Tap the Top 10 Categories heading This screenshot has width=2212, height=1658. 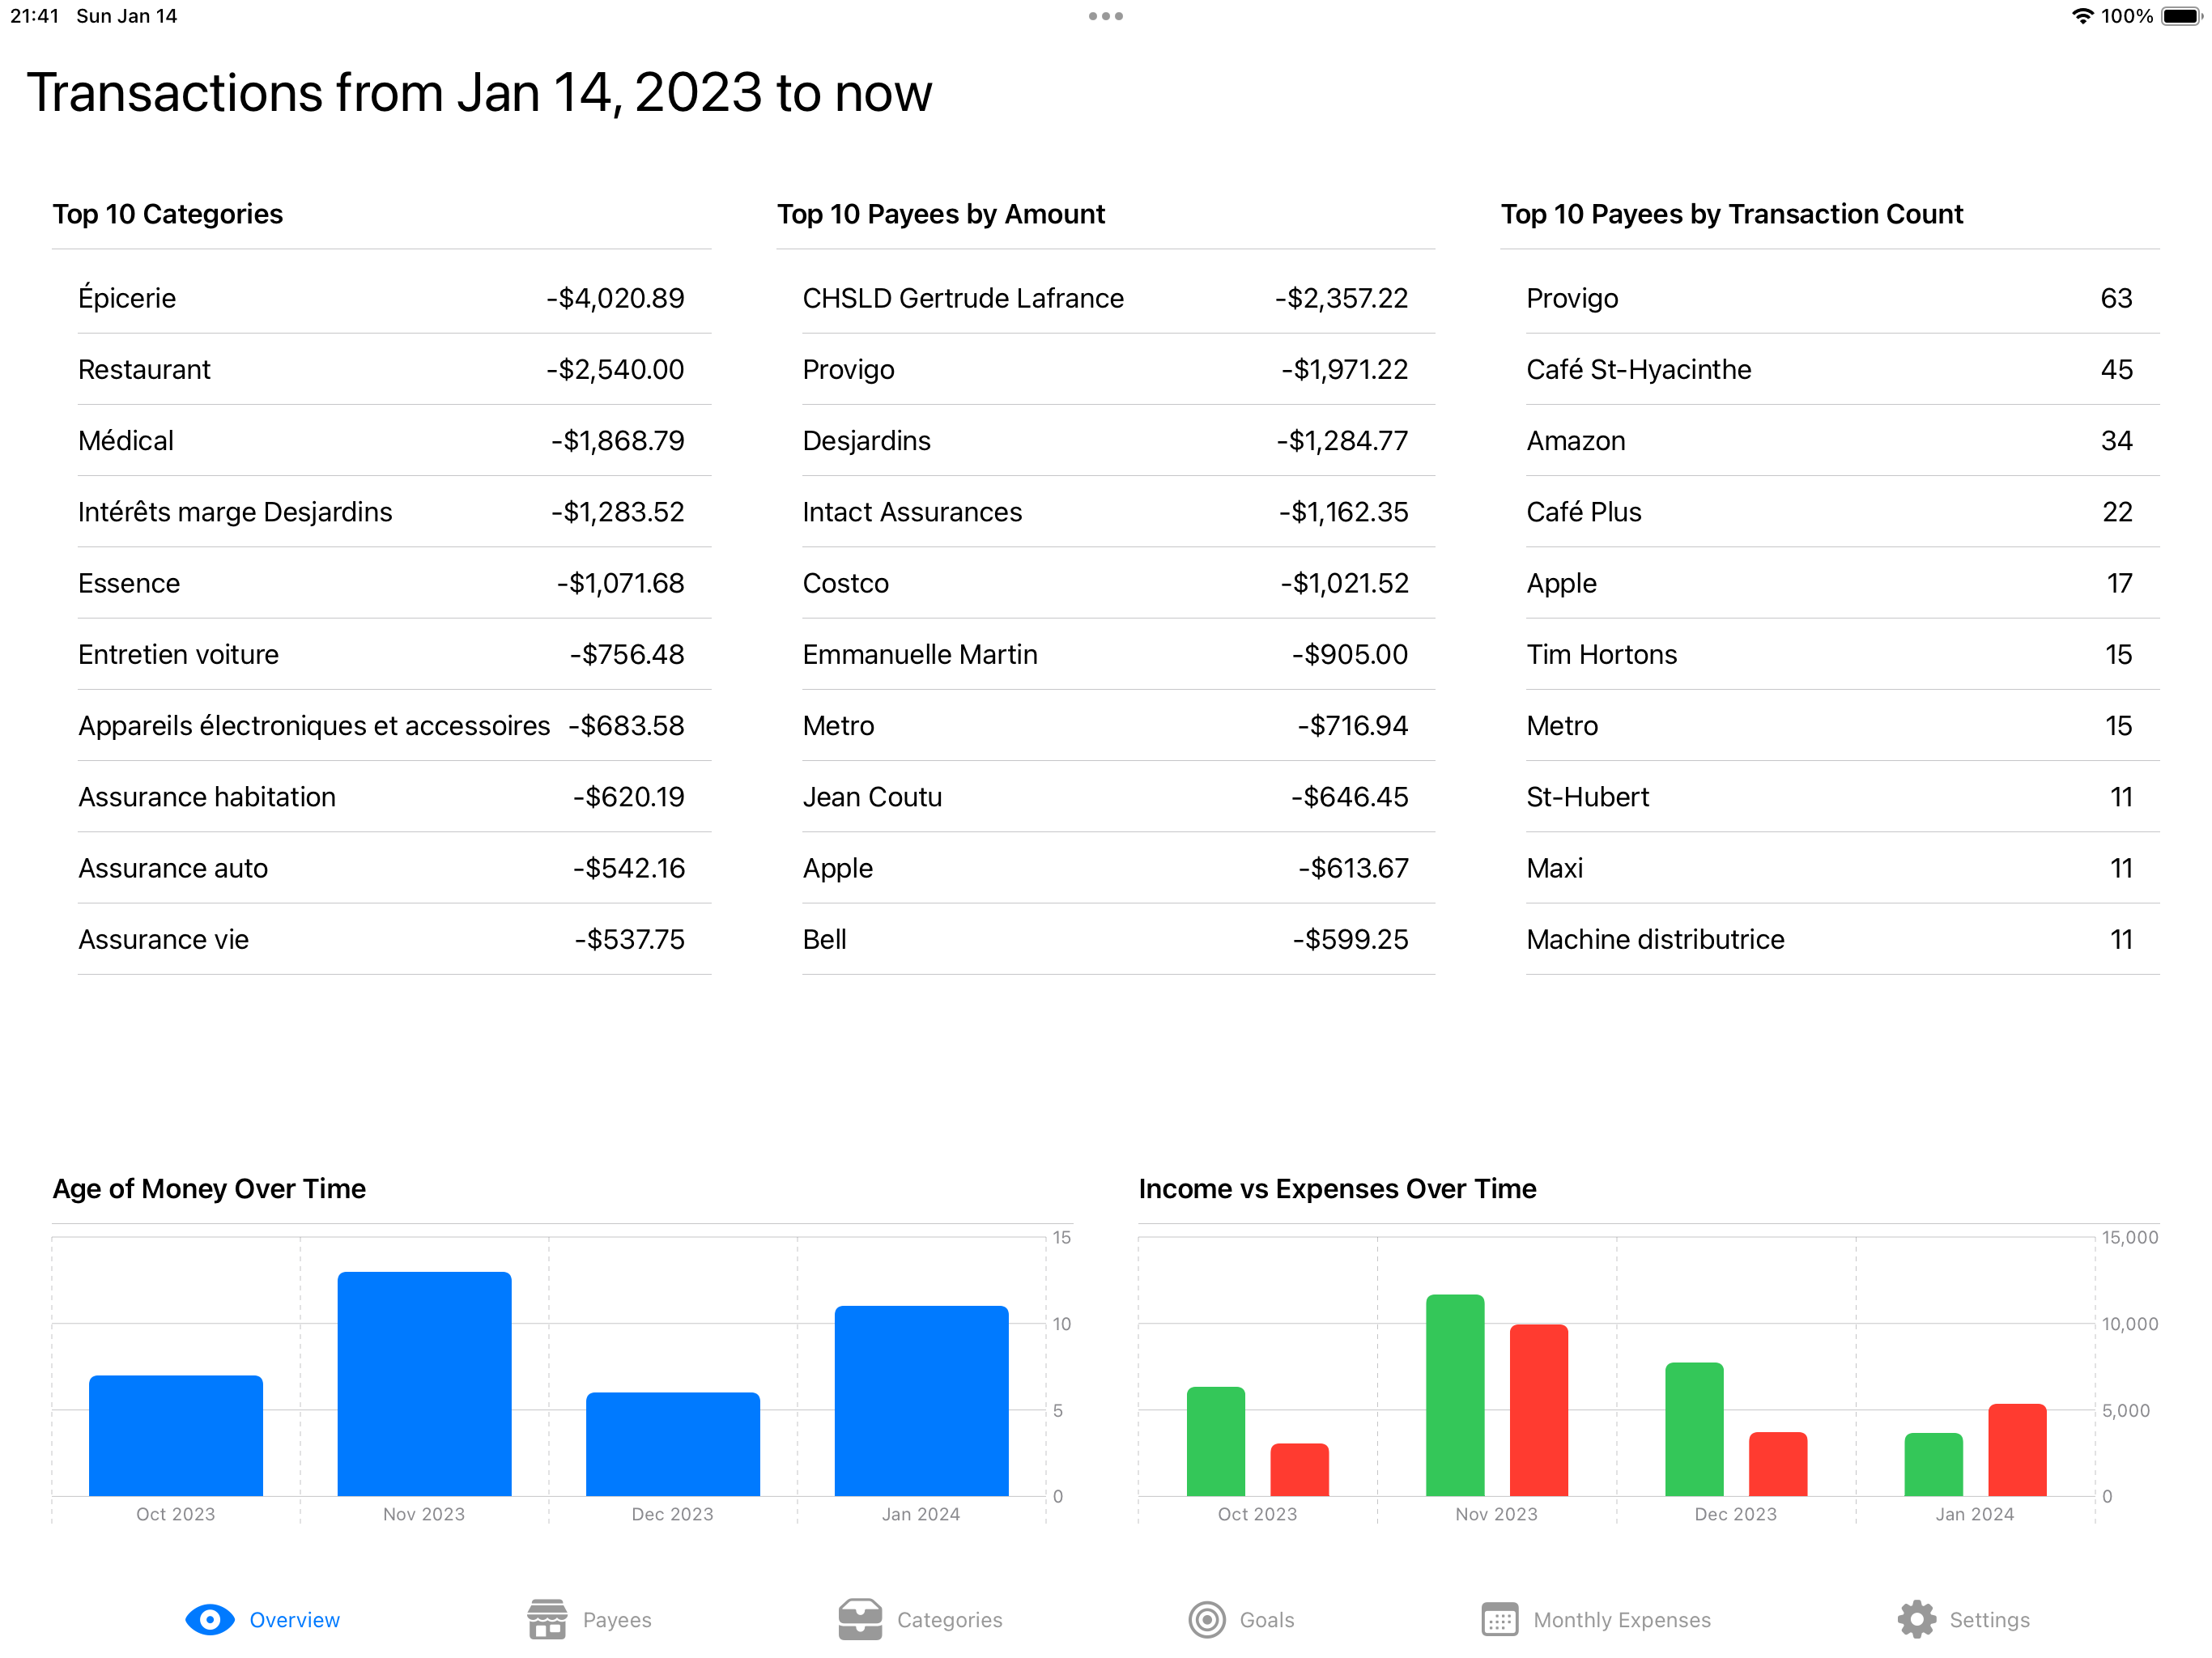[x=168, y=214]
